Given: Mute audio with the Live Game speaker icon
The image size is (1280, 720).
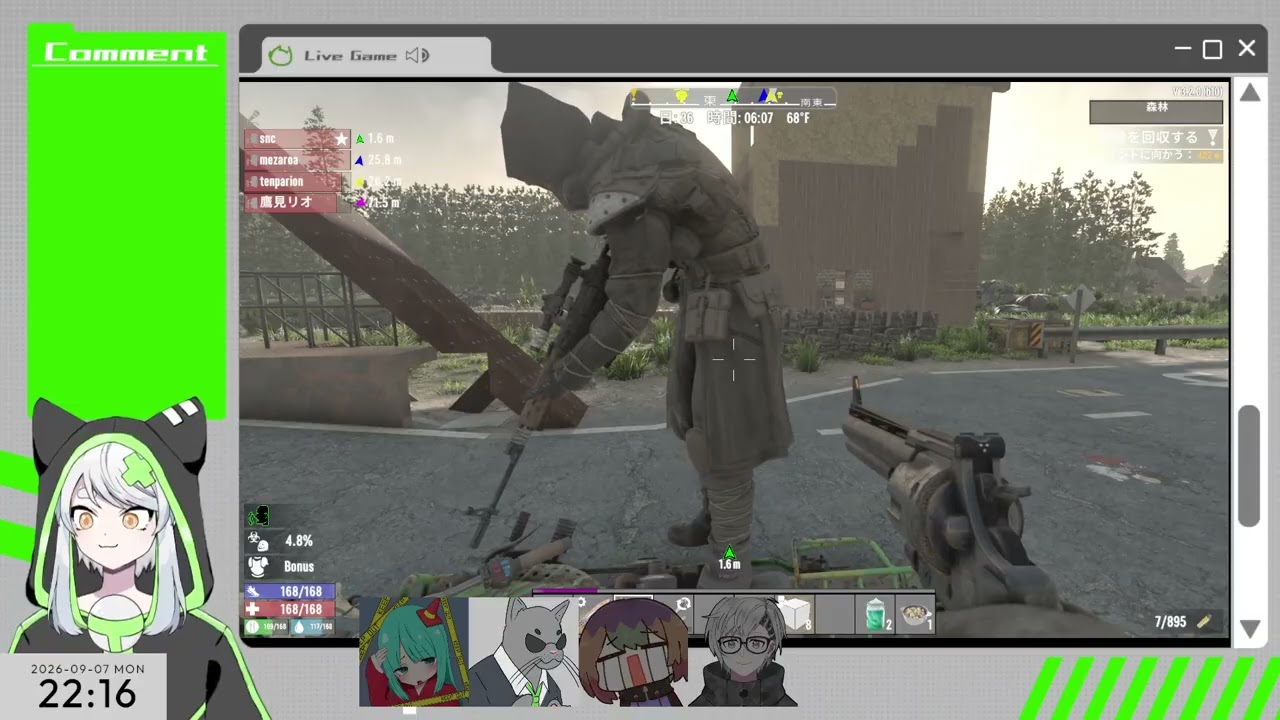Looking at the screenshot, I should pyautogui.click(x=418, y=56).
